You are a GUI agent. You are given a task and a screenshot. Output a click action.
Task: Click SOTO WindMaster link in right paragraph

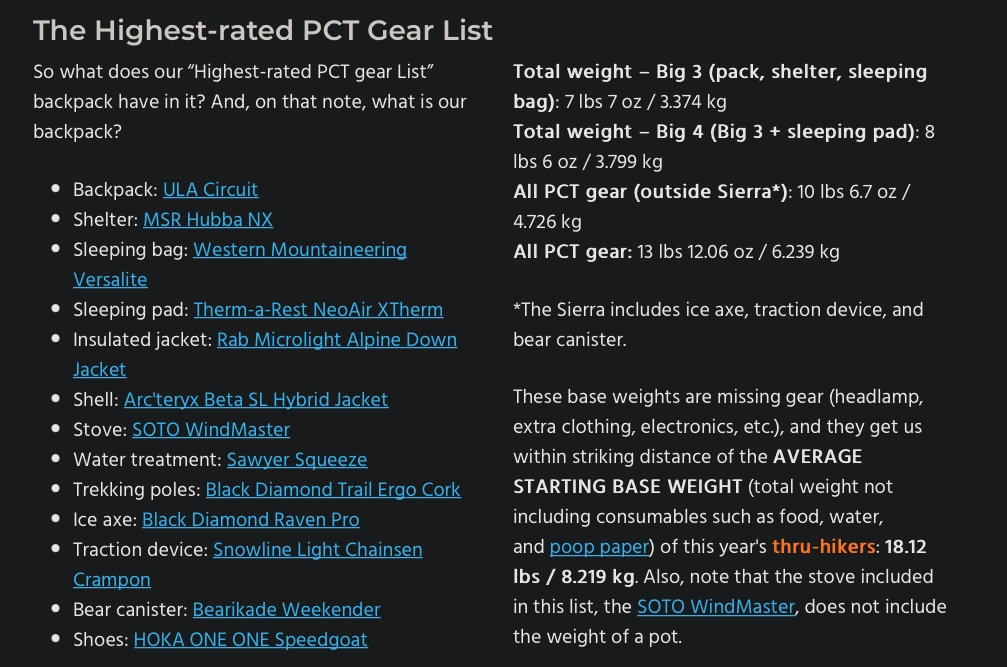(x=716, y=607)
